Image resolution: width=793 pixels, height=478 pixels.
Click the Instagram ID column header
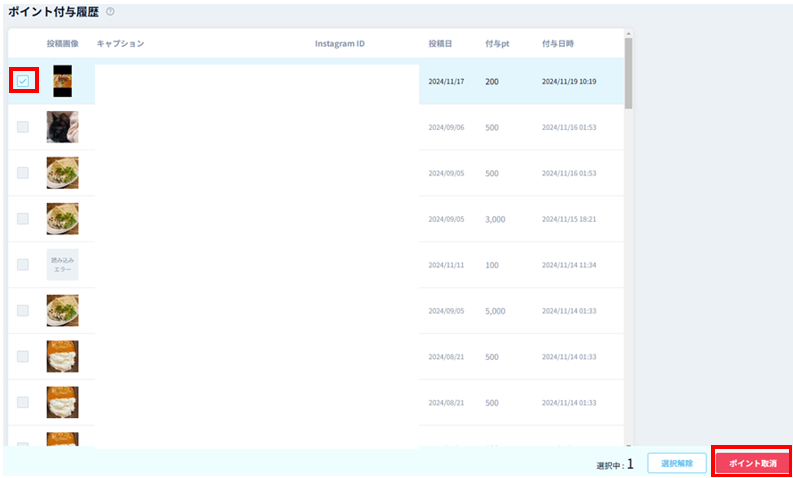coord(339,44)
